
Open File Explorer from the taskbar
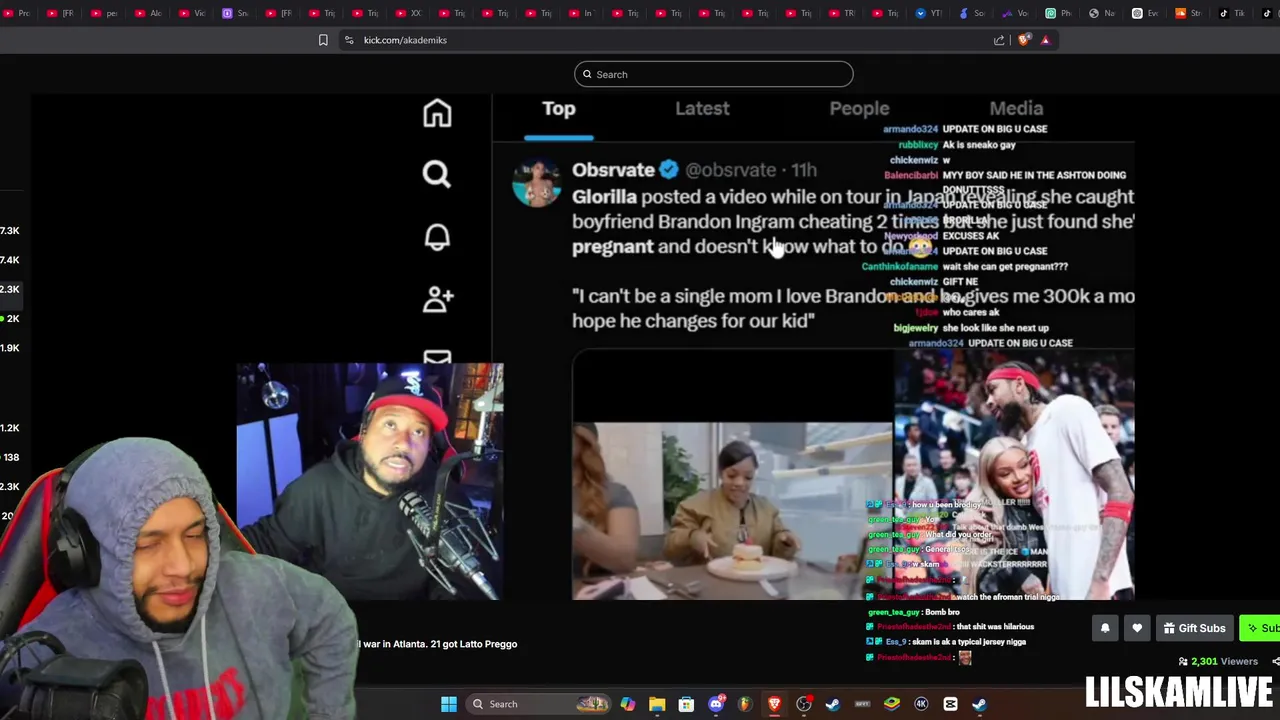pos(657,704)
